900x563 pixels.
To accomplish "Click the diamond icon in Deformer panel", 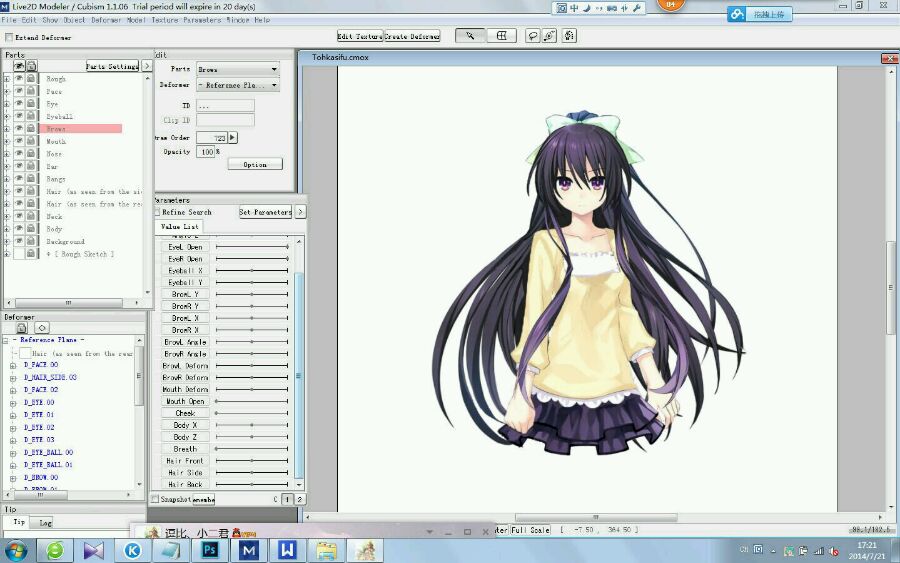I will 41,328.
